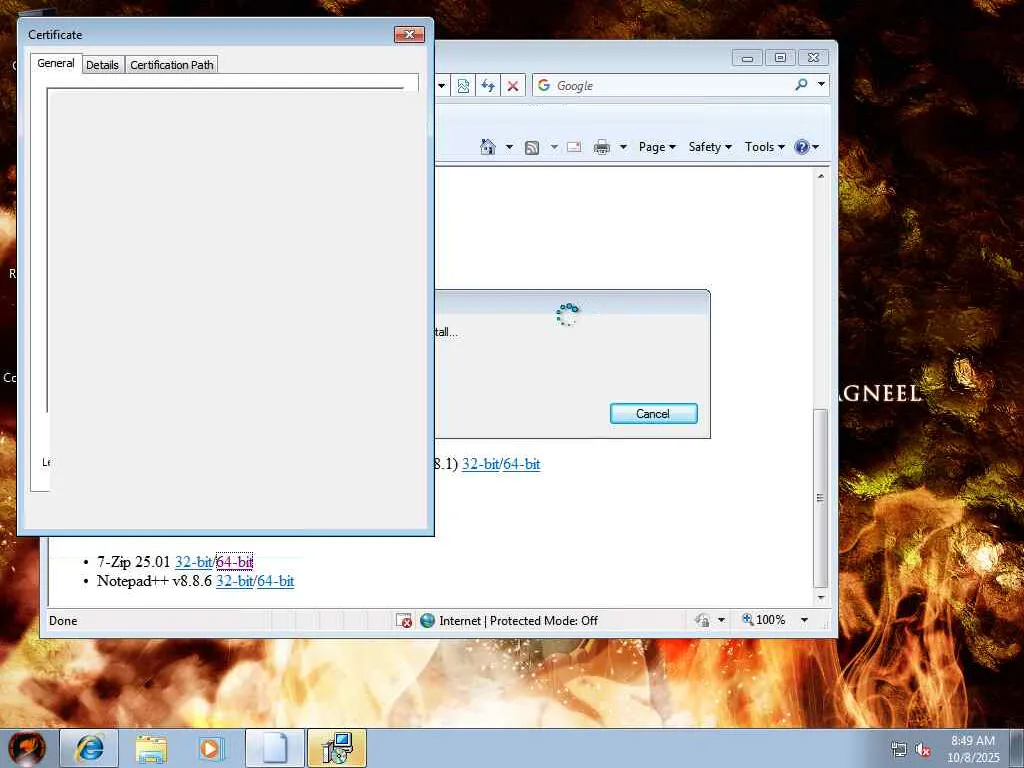Viewport: 1024px width, 768px height.
Task: Click the muted volume tray icon
Action: pyautogui.click(x=923, y=749)
